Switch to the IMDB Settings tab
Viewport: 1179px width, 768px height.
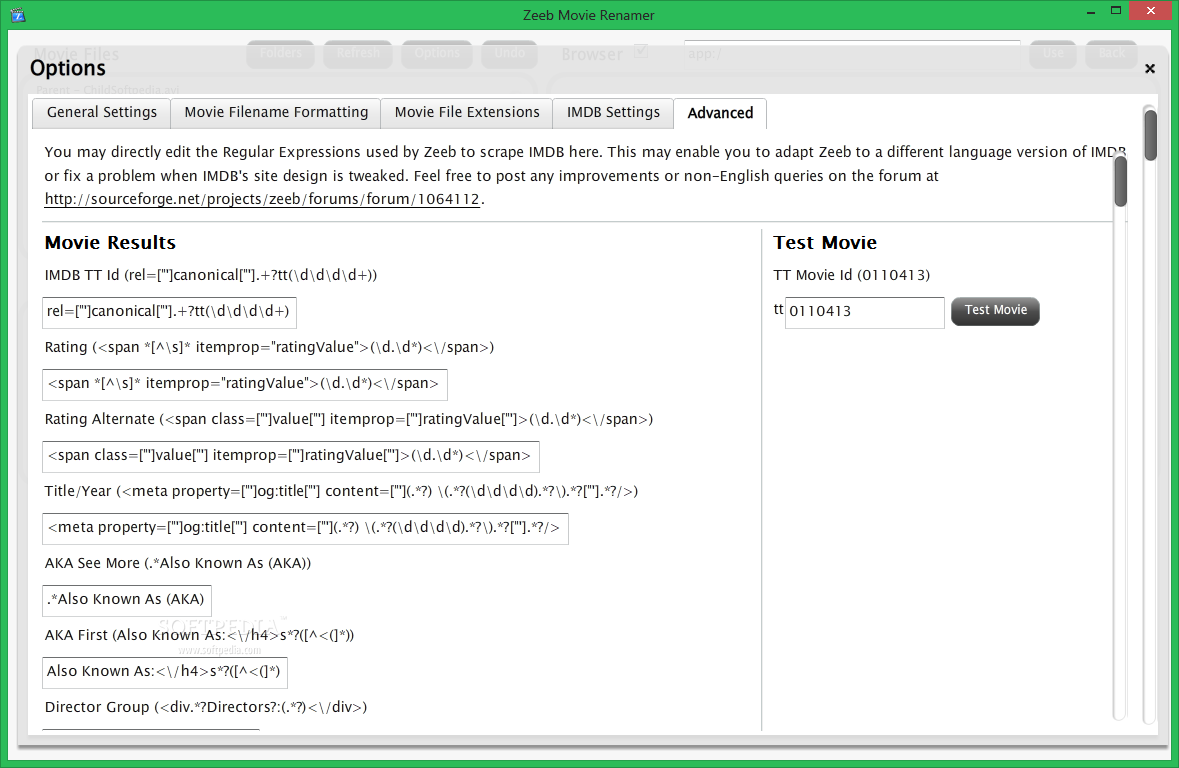click(613, 113)
